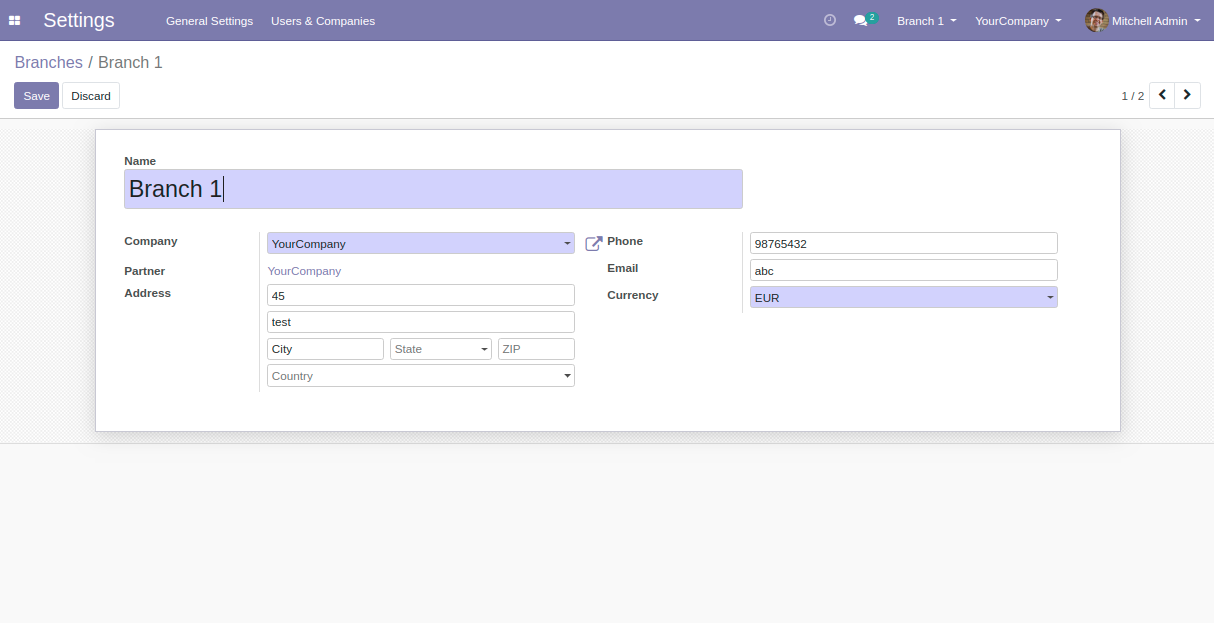Viewport: 1214px width, 623px height.
Task: Click Mitchell Admin avatar picture
Action: click(1096, 20)
